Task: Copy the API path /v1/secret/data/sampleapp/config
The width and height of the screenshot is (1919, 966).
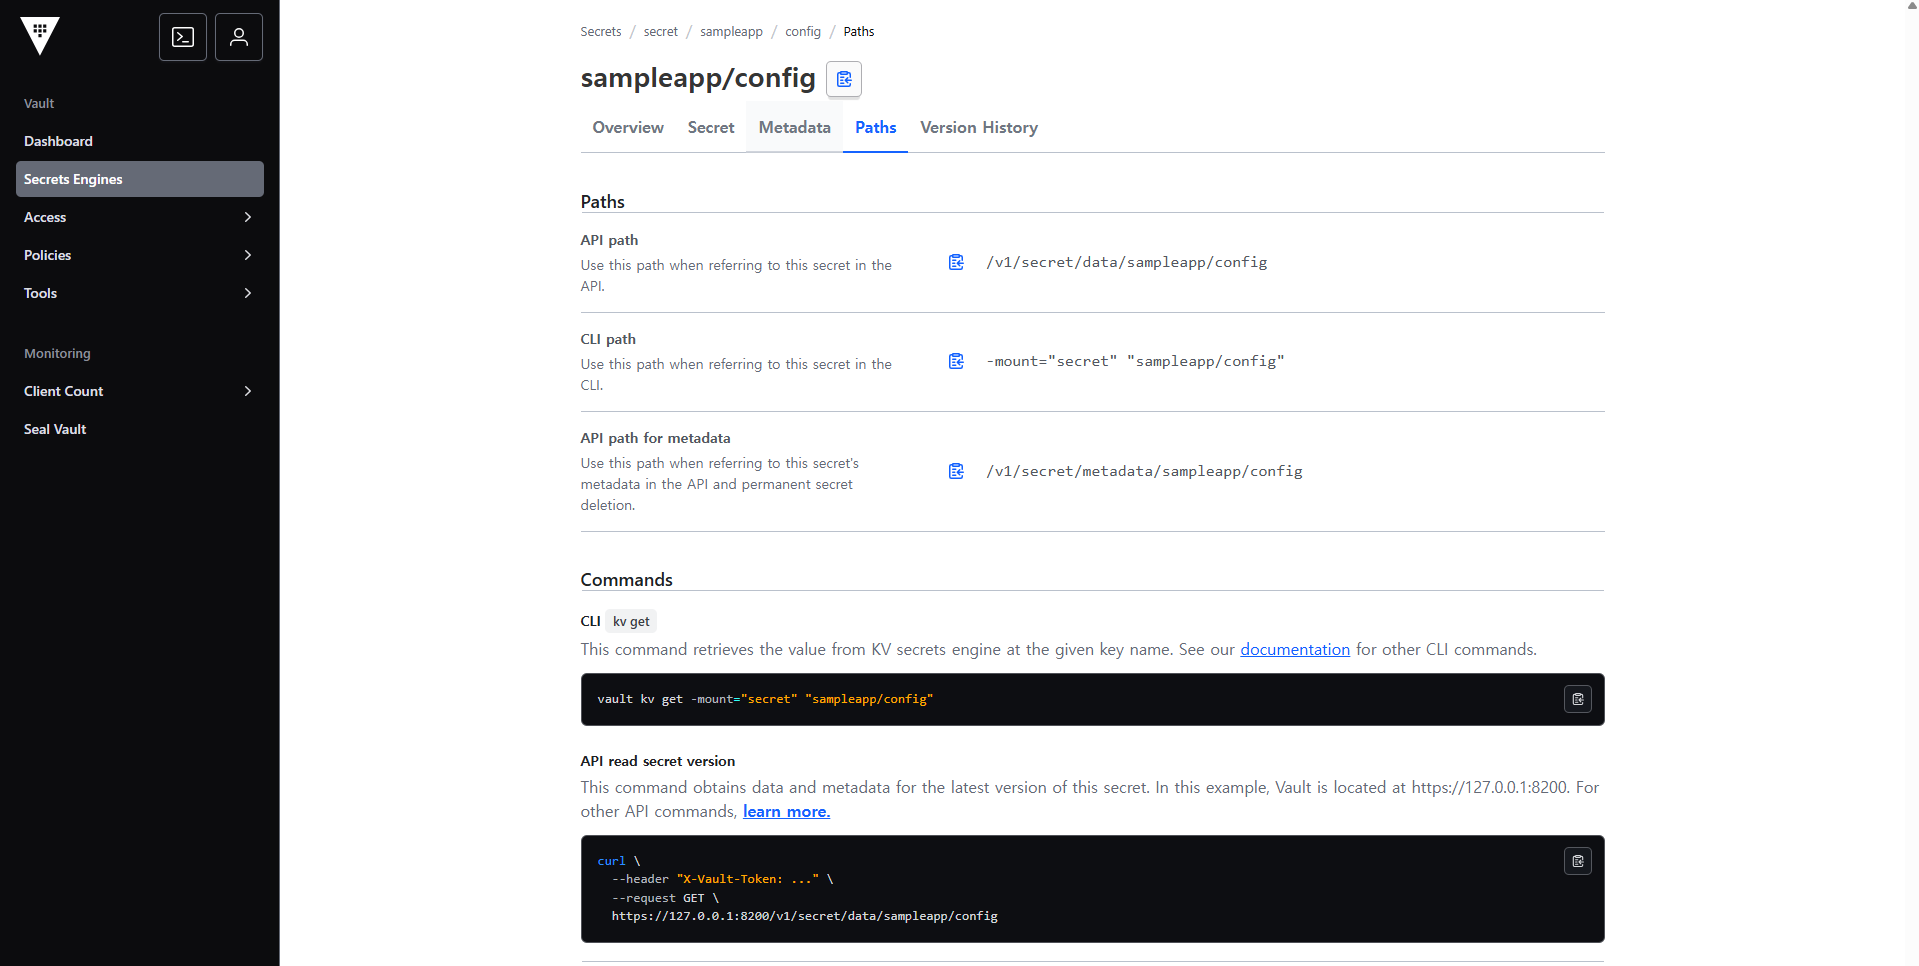Action: click(x=956, y=262)
